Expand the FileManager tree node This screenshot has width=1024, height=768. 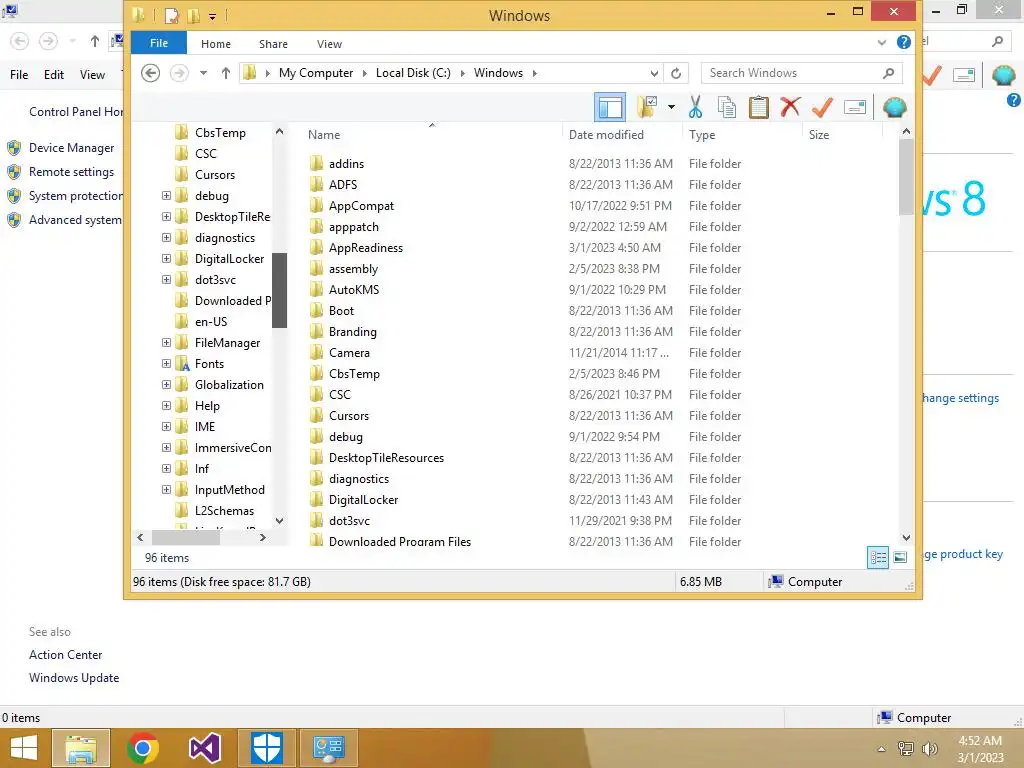[166, 342]
